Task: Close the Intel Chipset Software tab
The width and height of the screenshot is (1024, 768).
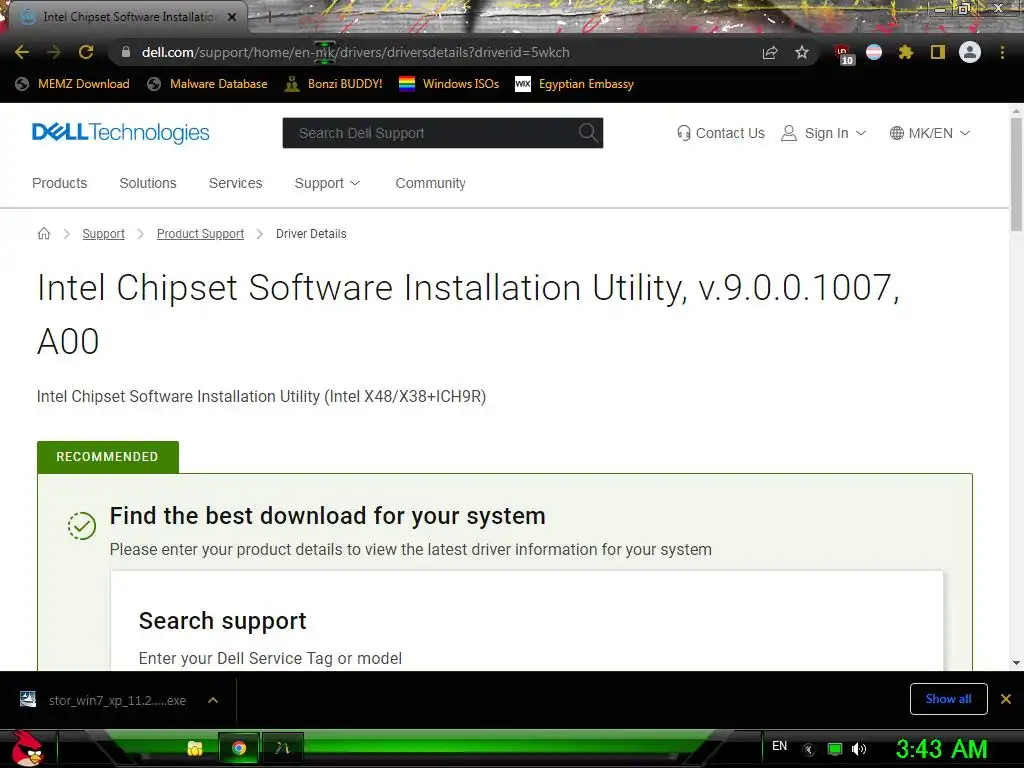Action: tap(232, 17)
